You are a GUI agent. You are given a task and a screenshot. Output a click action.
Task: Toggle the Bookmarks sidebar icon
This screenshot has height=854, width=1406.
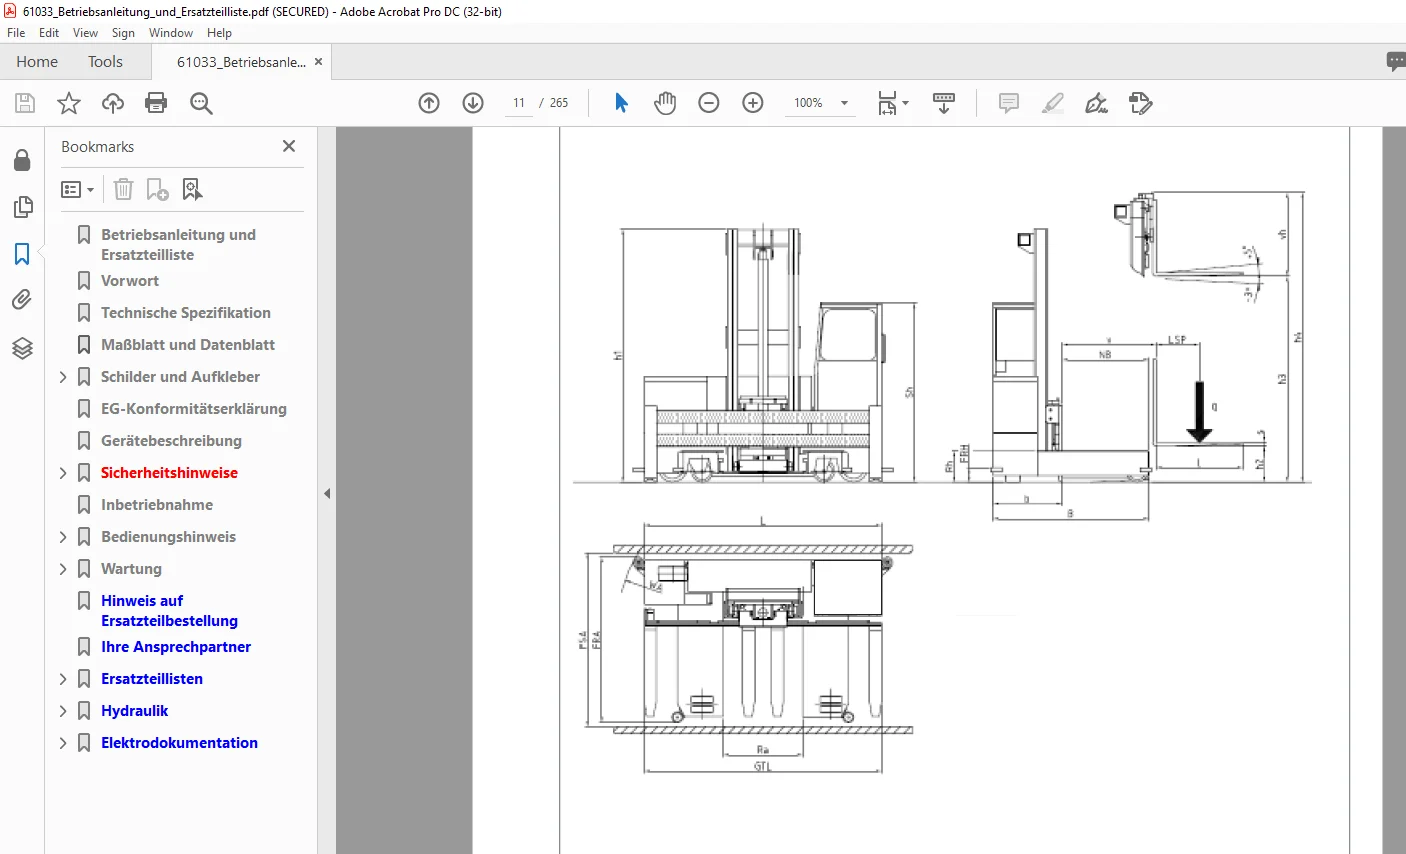click(22, 253)
